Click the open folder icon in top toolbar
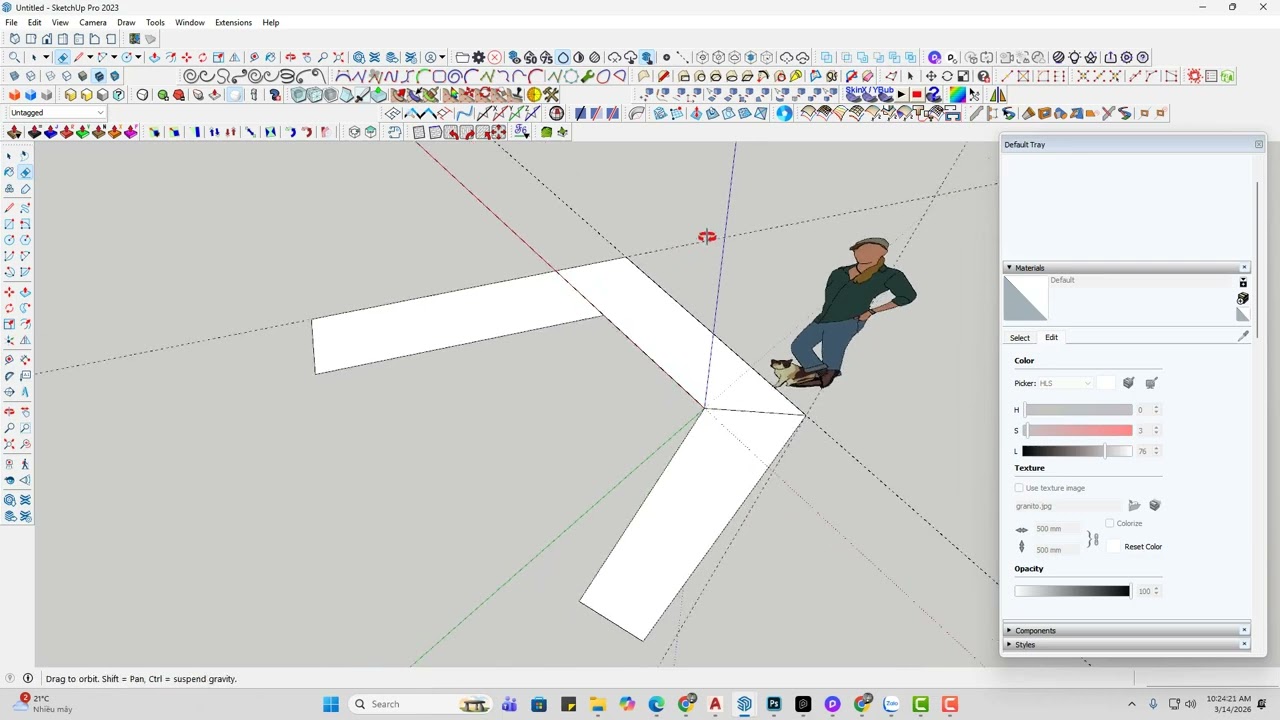 point(462,57)
